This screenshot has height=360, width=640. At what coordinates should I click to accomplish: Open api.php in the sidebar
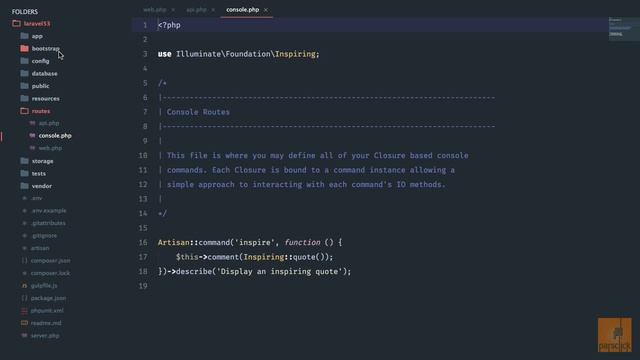pos(49,123)
